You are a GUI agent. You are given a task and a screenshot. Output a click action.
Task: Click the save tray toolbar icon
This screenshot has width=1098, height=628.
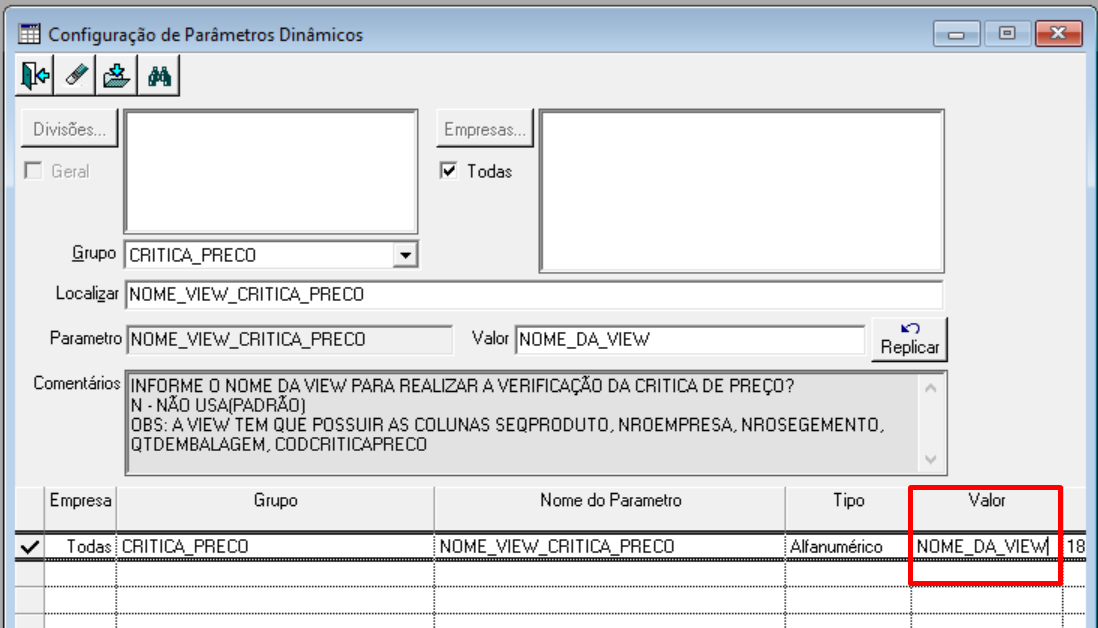116,76
